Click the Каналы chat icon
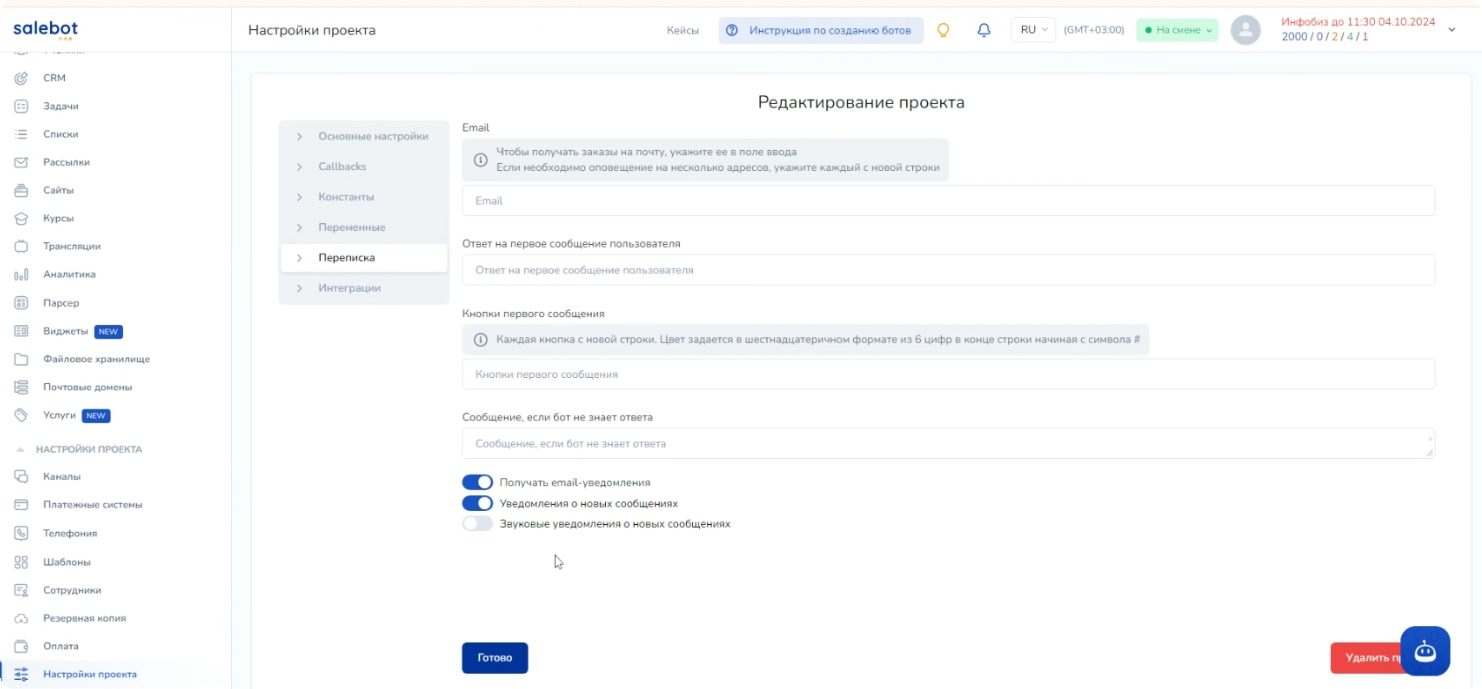Viewport: 1482px width, 689px height. (21, 477)
